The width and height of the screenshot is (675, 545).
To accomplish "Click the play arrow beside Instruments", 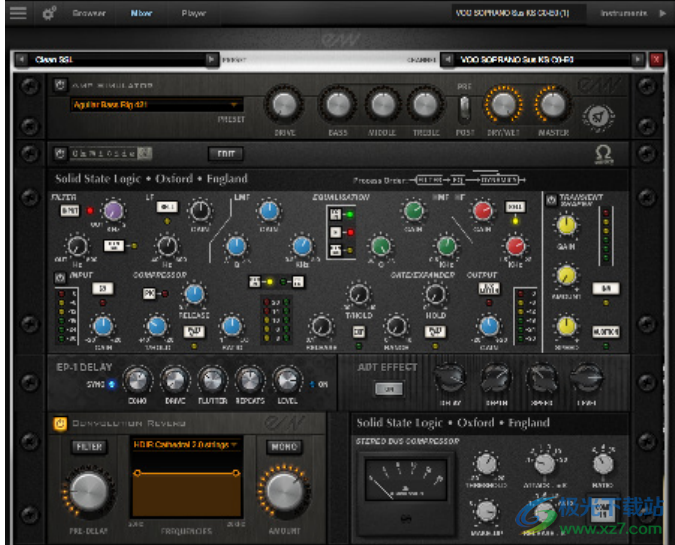I will (x=662, y=13).
